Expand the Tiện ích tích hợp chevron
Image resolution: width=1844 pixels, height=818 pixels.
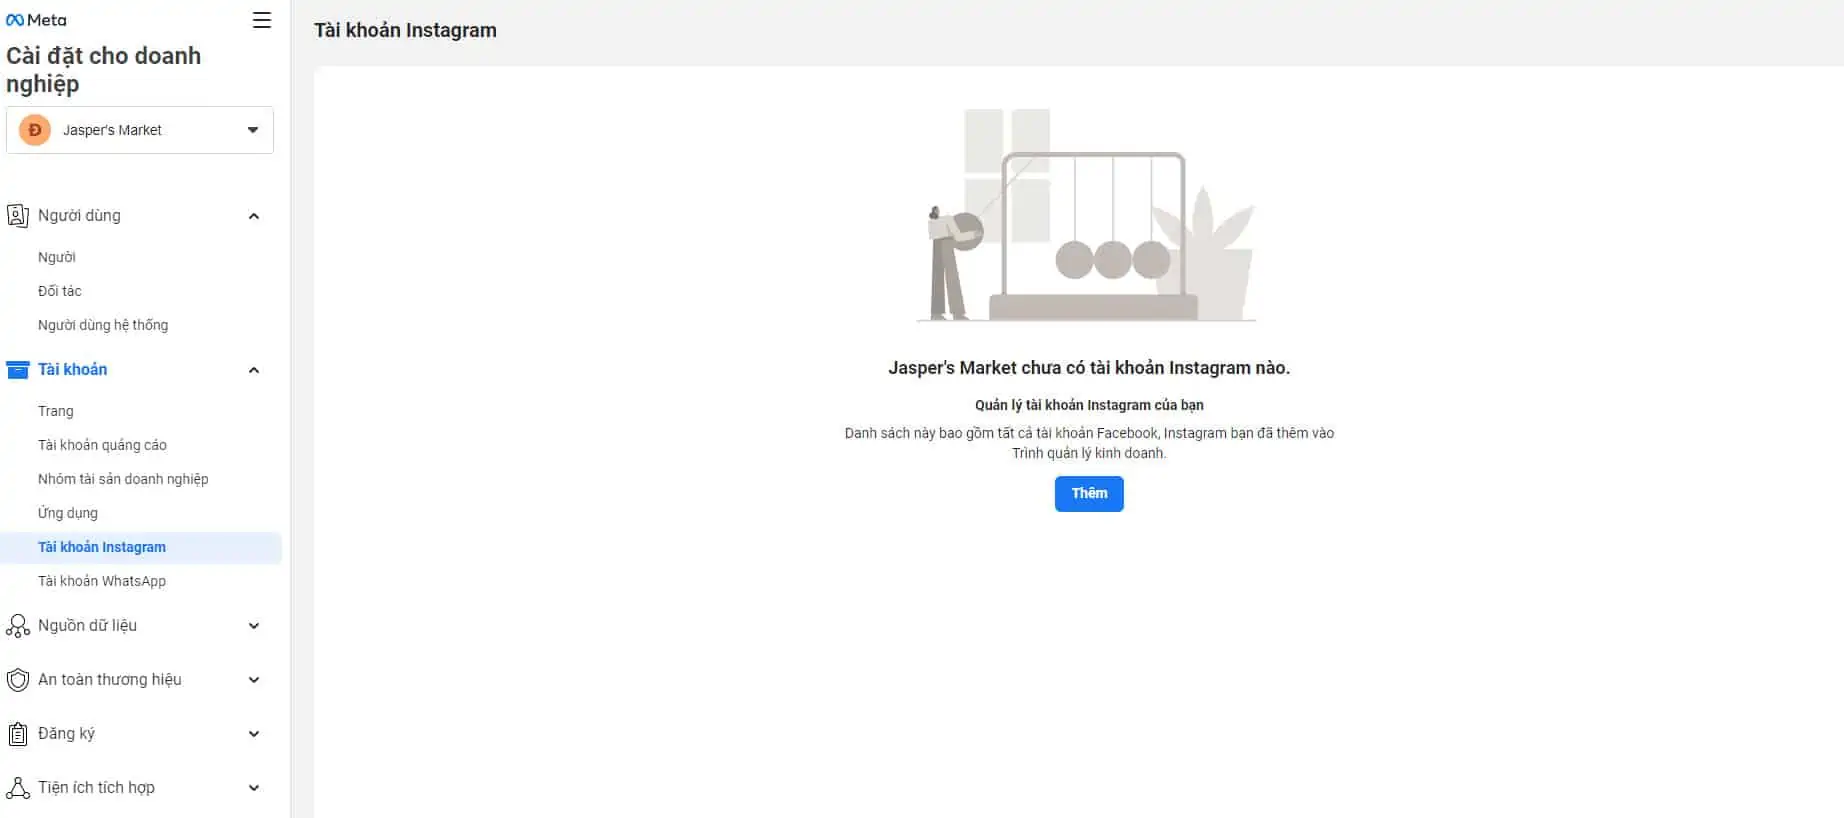254,788
